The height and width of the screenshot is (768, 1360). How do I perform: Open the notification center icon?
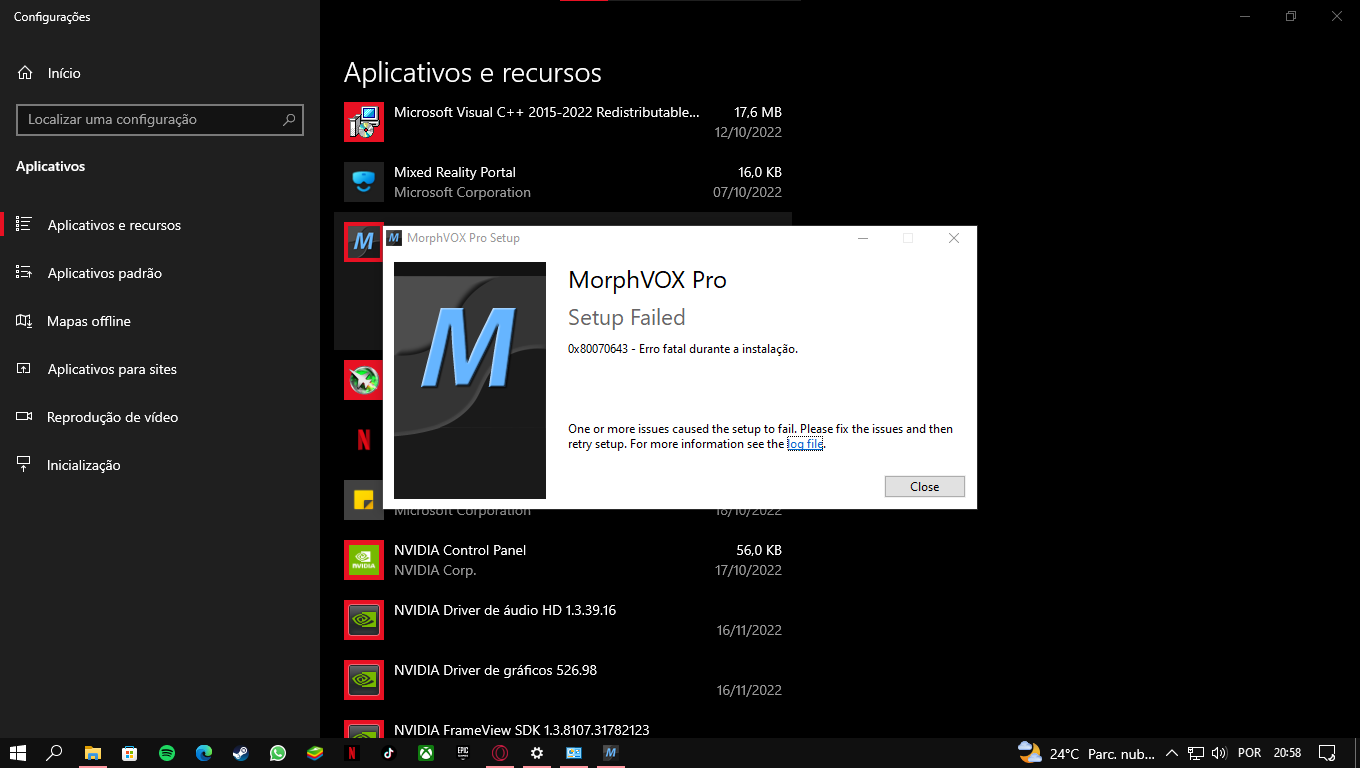pos(1327,753)
